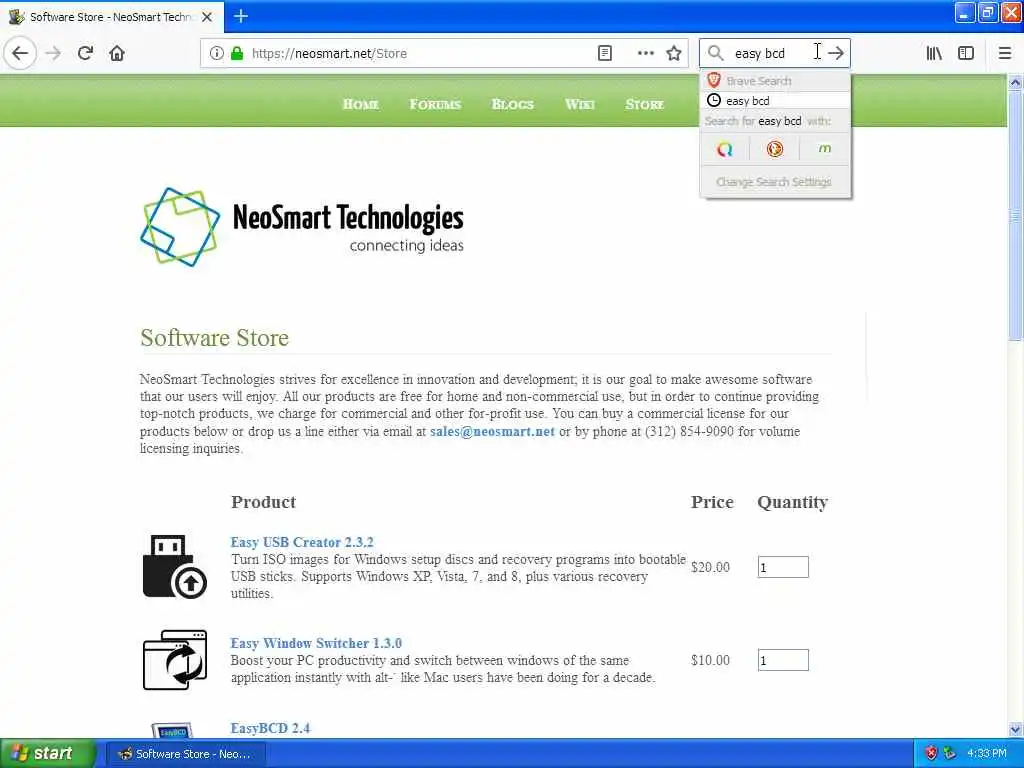The width and height of the screenshot is (1024, 768).
Task: Open the Windows Start menu
Action: [47, 754]
